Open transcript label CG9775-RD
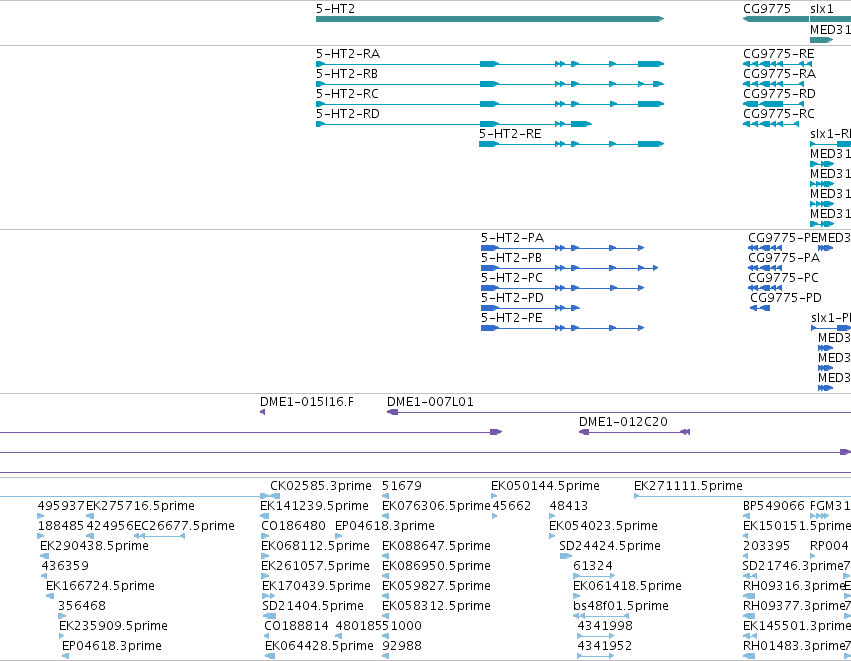This screenshot has width=851, height=661. point(779,94)
